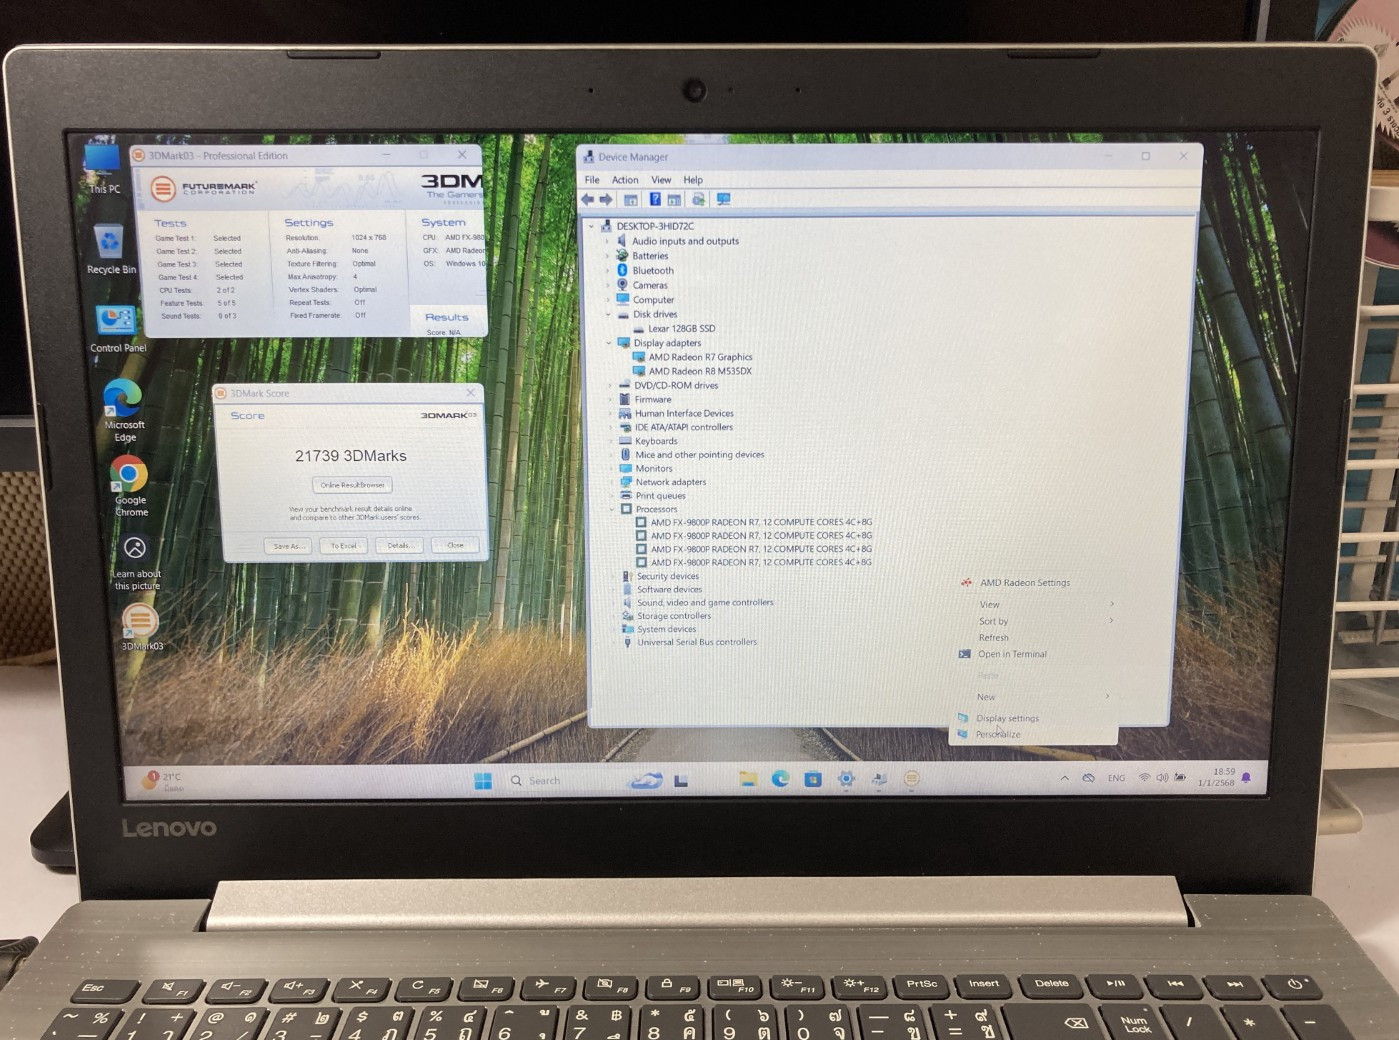The height and width of the screenshot is (1040, 1399).
Task: Click the Back arrow in Device Manager toolbar
Action: tap(588, 200)
